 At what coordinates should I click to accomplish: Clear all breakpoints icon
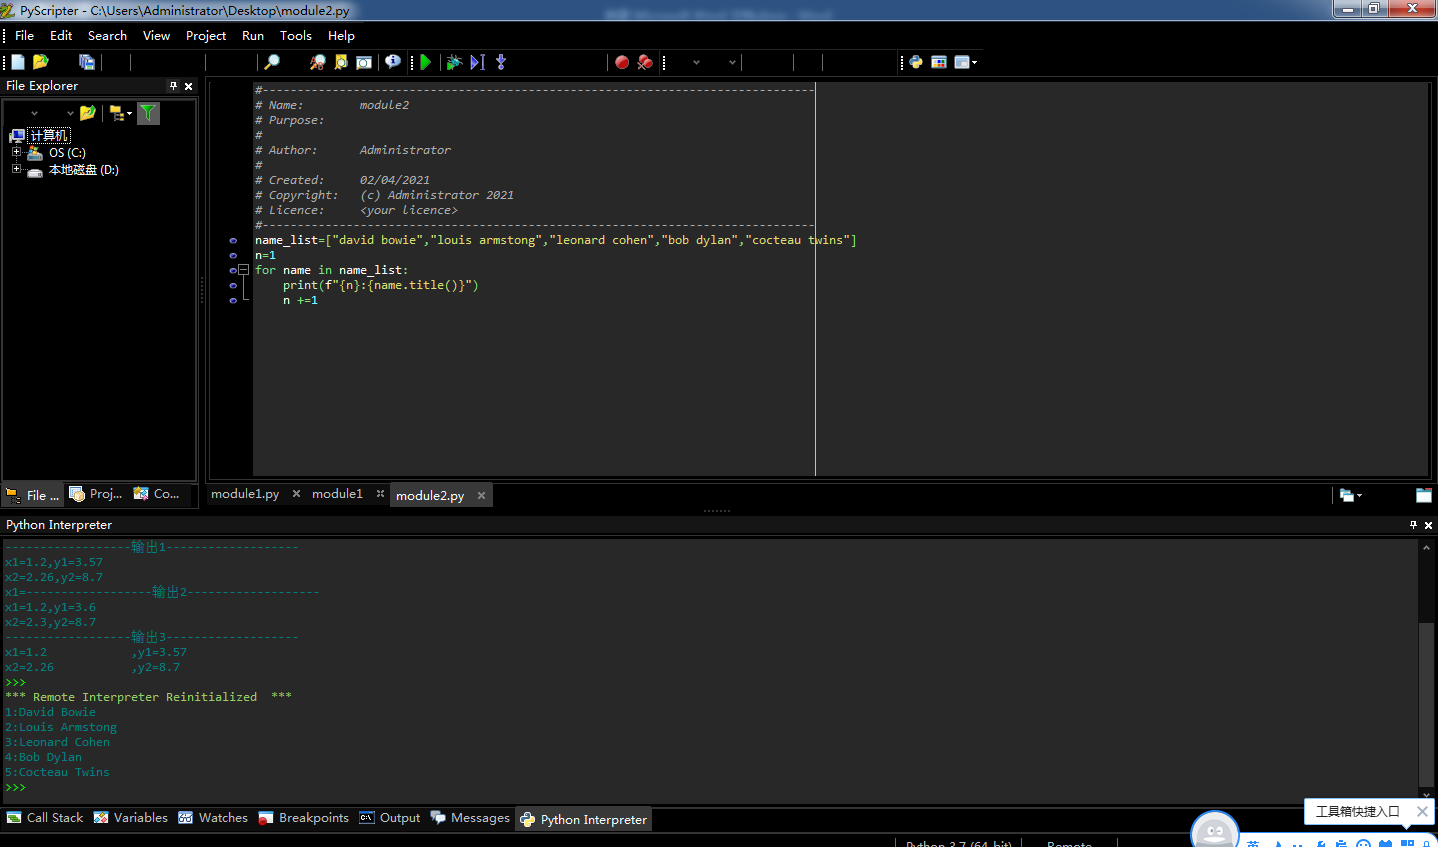tap(645, 62)
